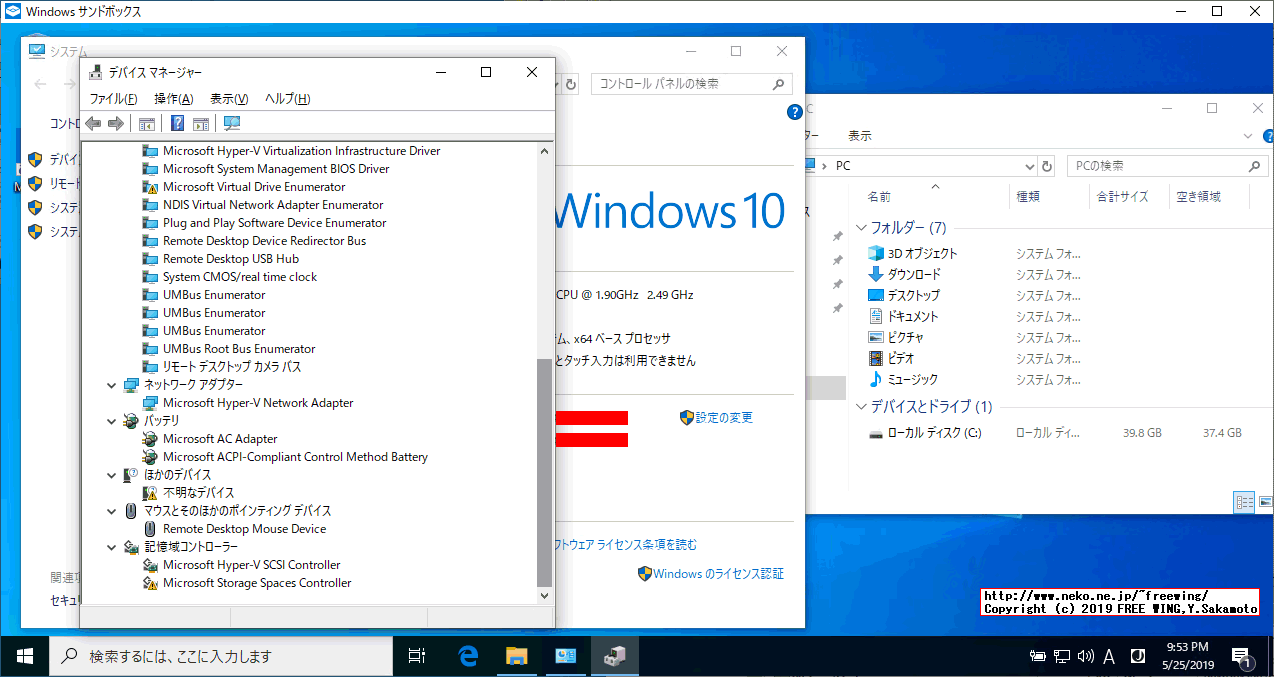Viewport: 1274px width, 677px height.
Task: Toggle the IME input mode indicator A
Action: (x=1107, y=656)
